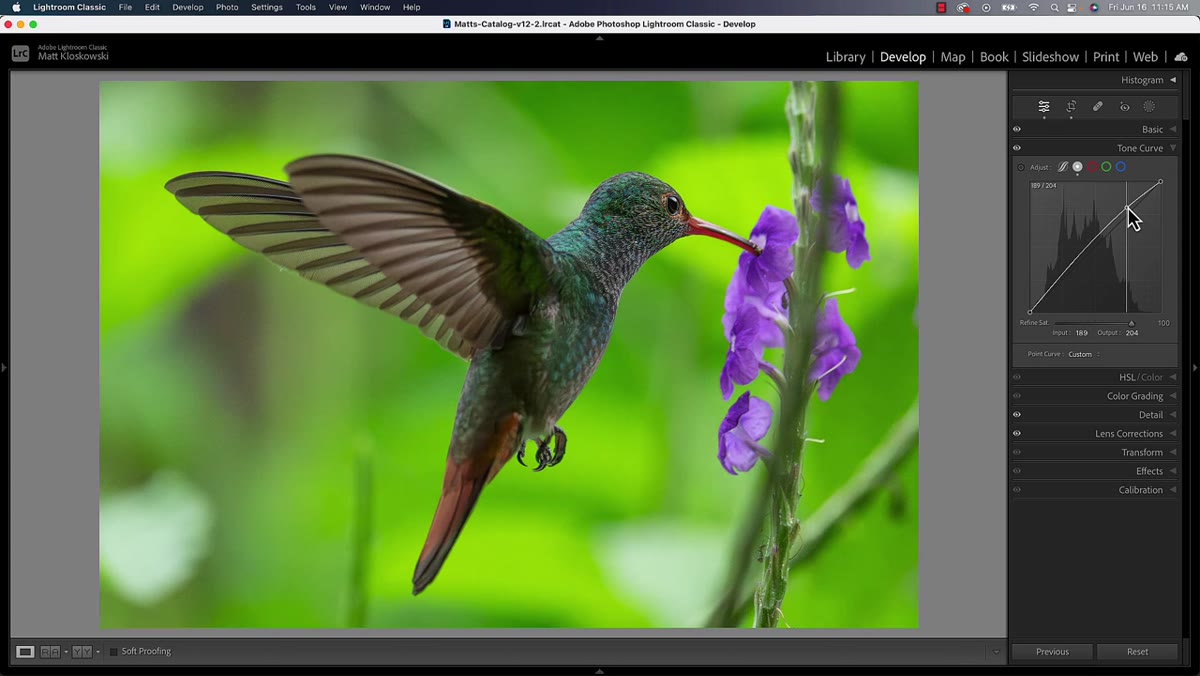Open the Settings menu
Viewport: 1200px width, 676px height.
click(267, 7)
